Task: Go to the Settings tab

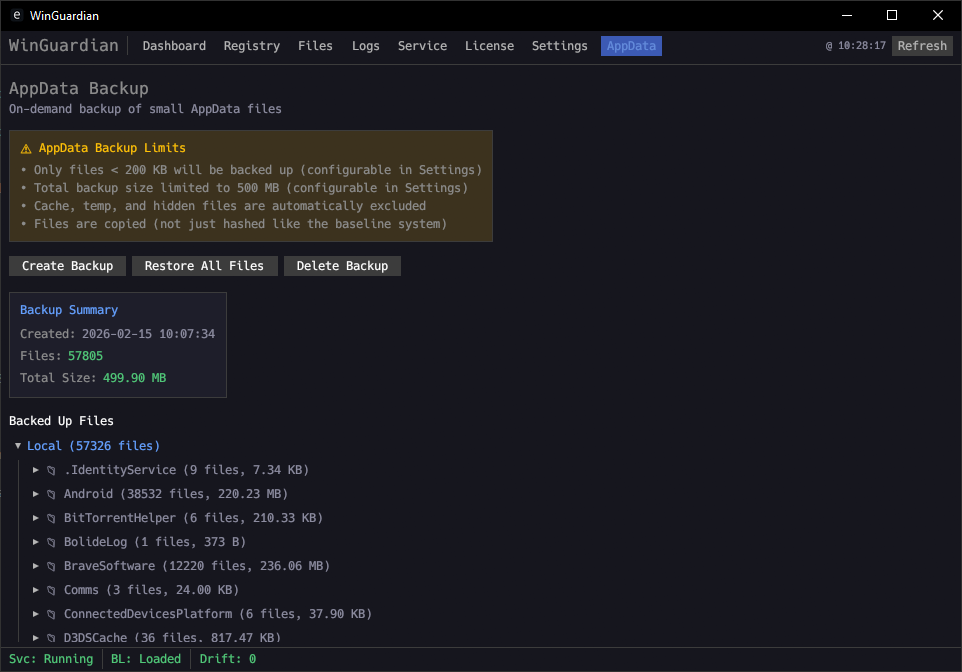Action: [559, 46]
